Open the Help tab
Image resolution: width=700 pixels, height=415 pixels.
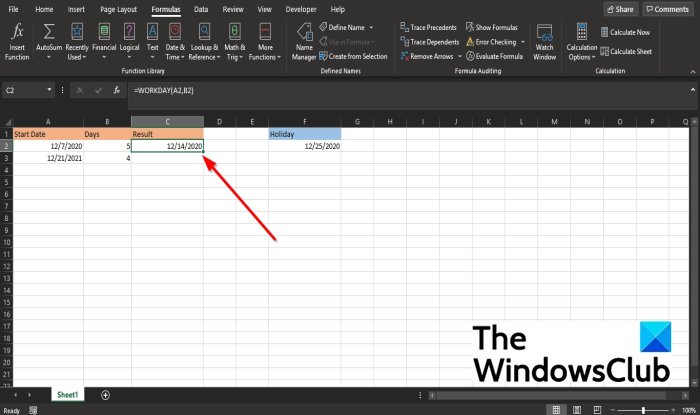(338, 9)
